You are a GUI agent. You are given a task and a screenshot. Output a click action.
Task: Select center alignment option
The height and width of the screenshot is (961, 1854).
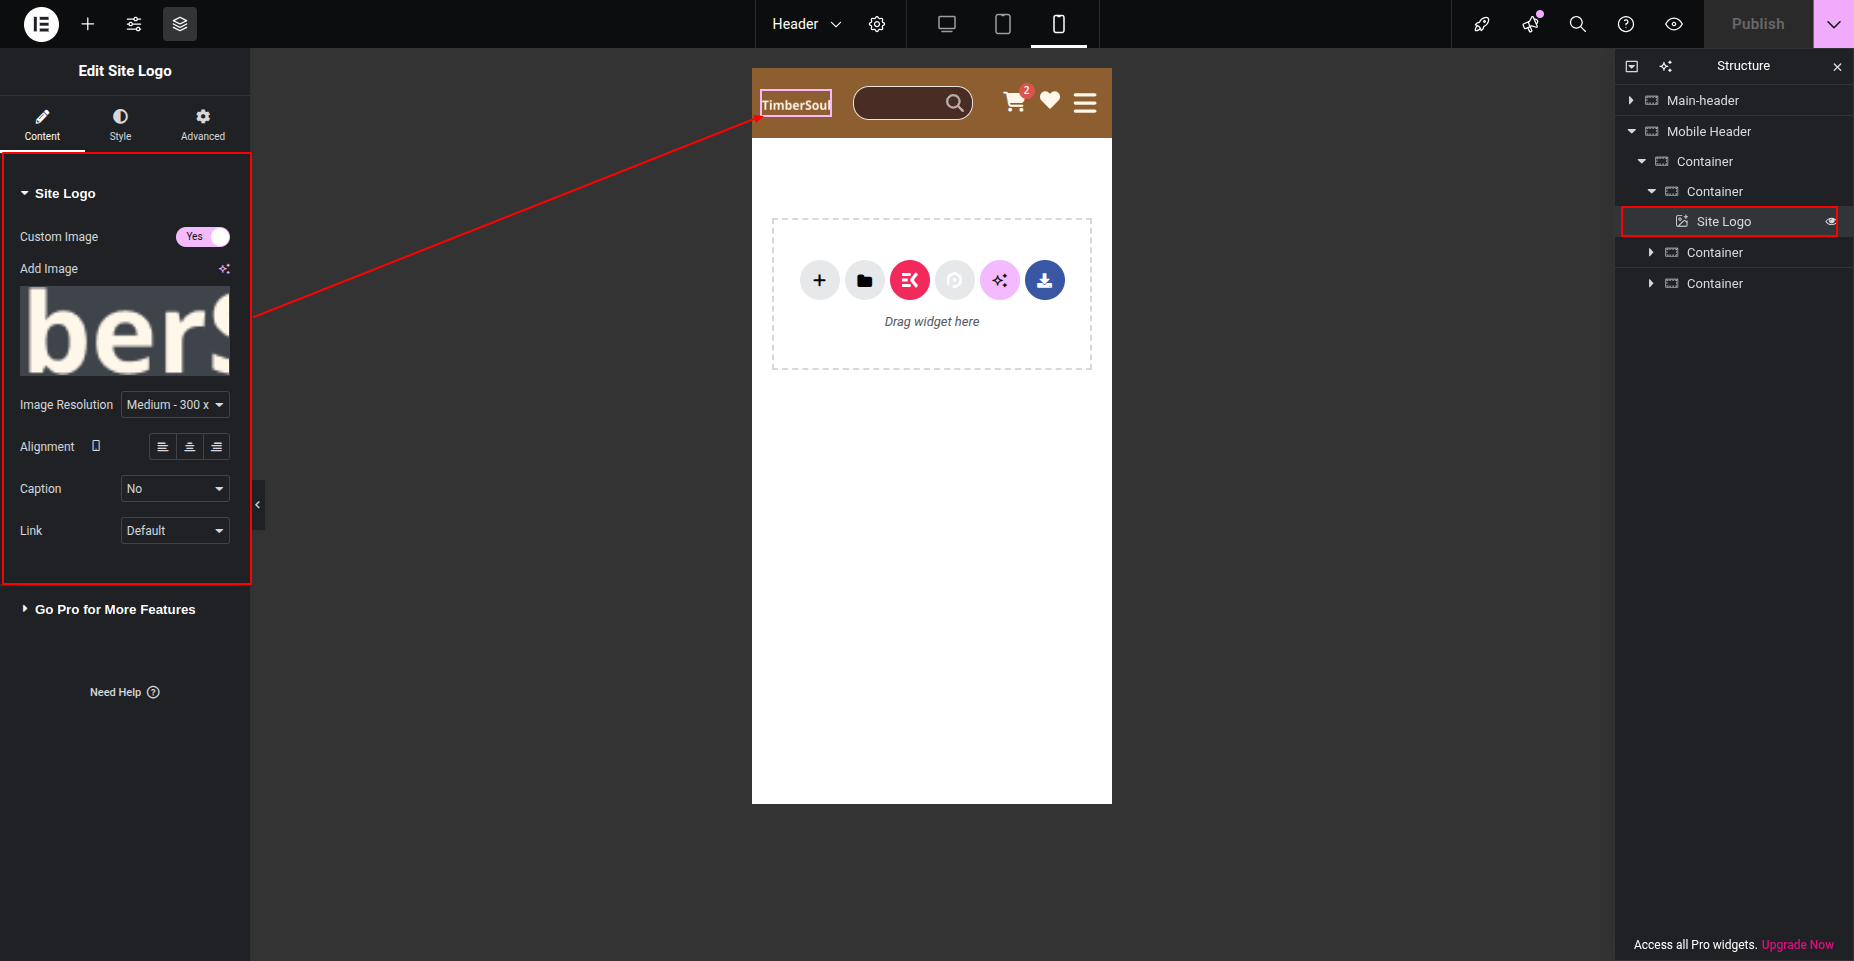189,447
